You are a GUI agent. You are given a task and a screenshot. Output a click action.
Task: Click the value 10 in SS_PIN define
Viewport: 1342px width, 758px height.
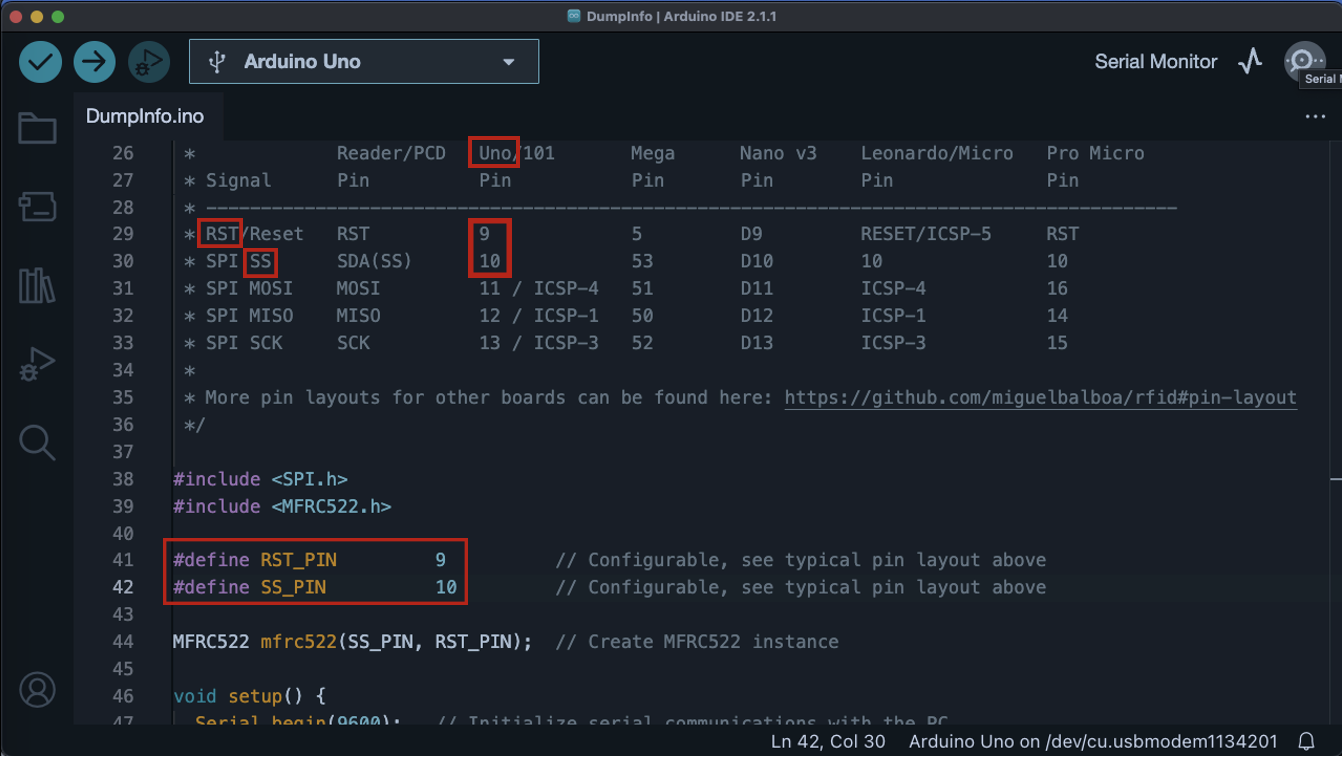446,587
